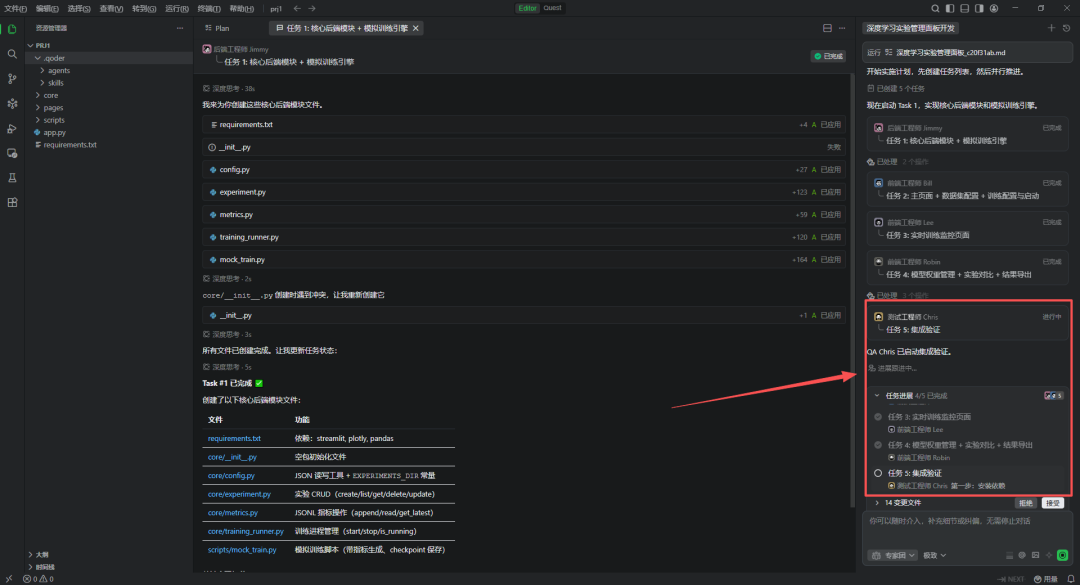
Task: Toggle the primary sidebar layout icon
Action: 948,8
